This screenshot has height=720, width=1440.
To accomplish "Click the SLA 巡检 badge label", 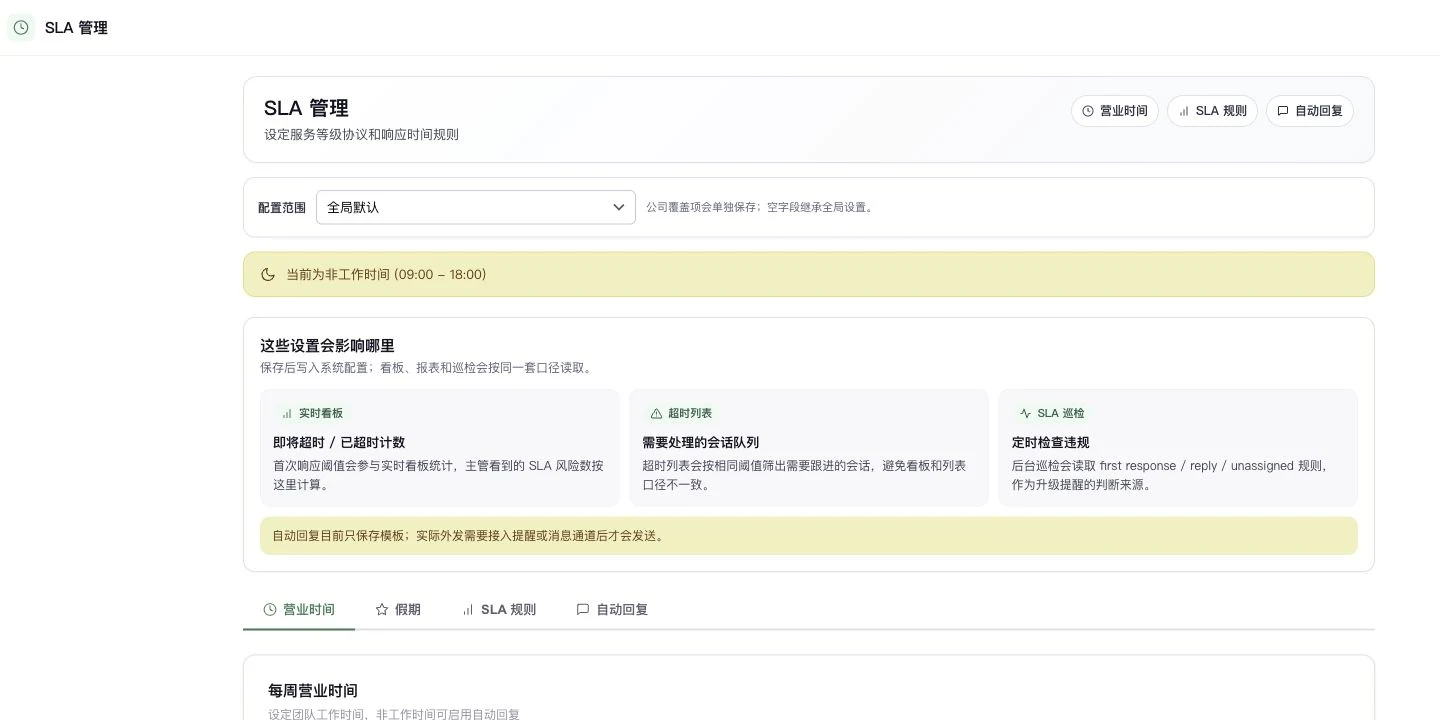I will pyautogui.click(x=1061, y=413).
